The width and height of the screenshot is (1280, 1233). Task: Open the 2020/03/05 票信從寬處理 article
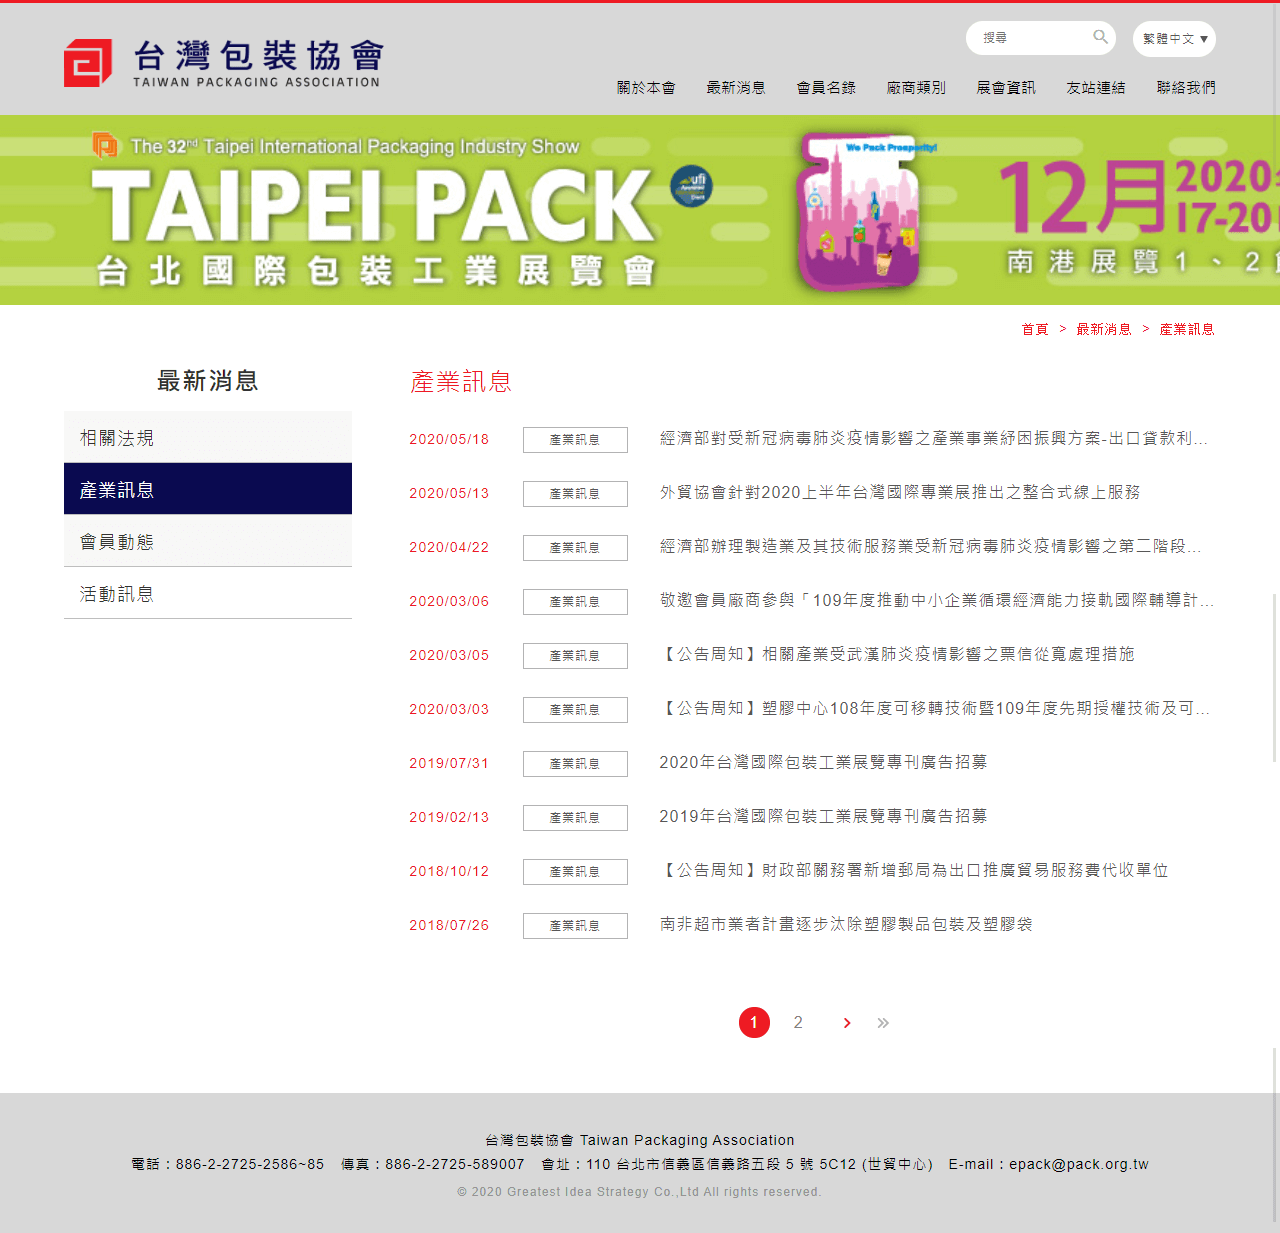(x=897, y=654)
